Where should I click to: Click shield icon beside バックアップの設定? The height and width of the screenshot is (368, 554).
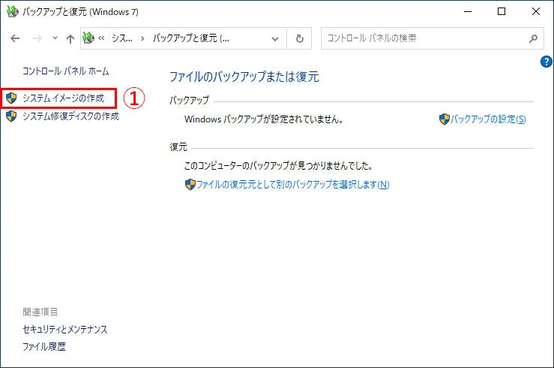[x=444, y=119]
